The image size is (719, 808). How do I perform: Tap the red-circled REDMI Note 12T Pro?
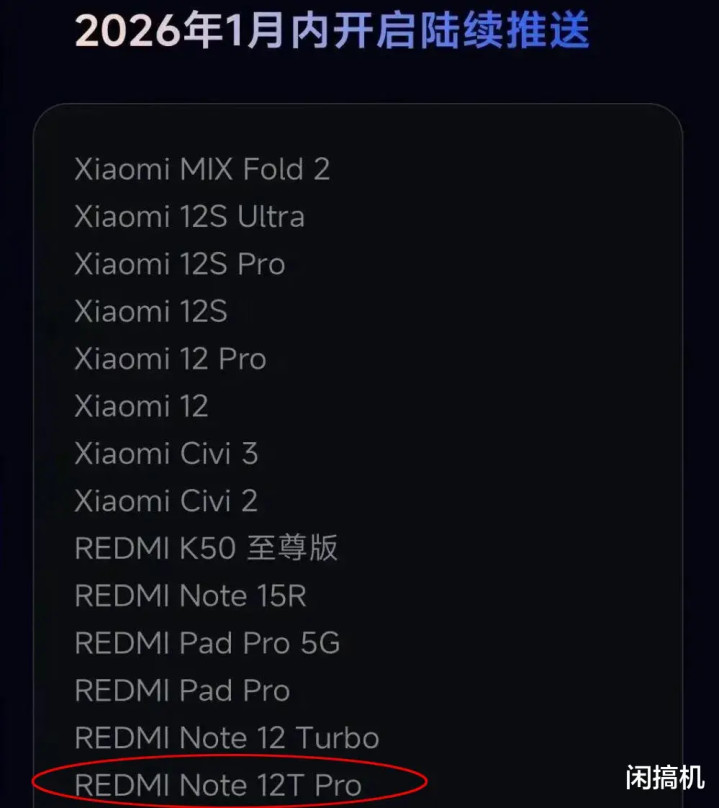click(x=218, y=785)
